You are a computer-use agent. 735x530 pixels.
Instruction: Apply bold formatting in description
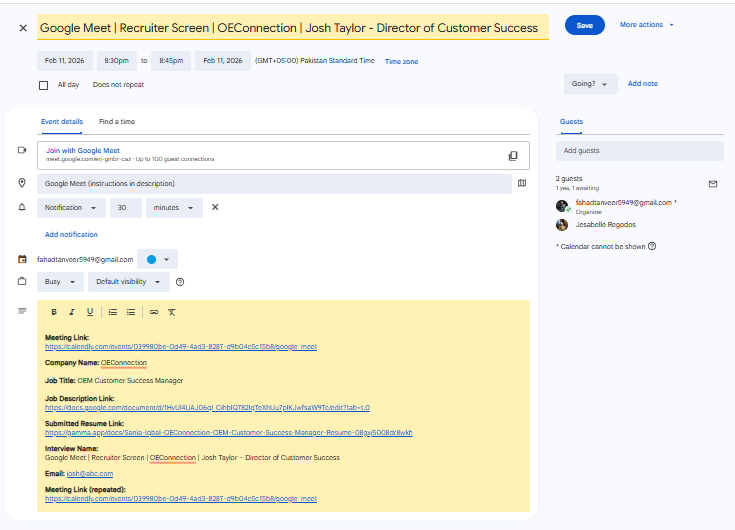click(54, 312)
